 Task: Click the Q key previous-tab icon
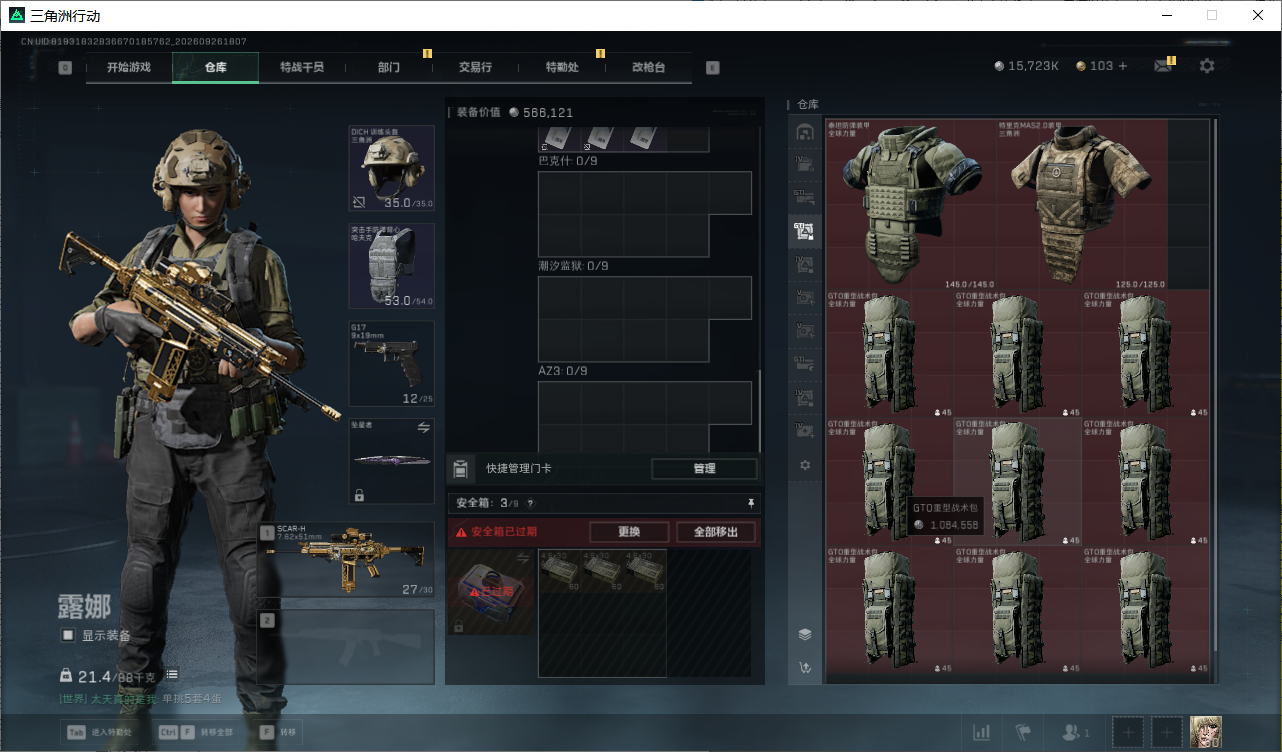click(65, 68)
